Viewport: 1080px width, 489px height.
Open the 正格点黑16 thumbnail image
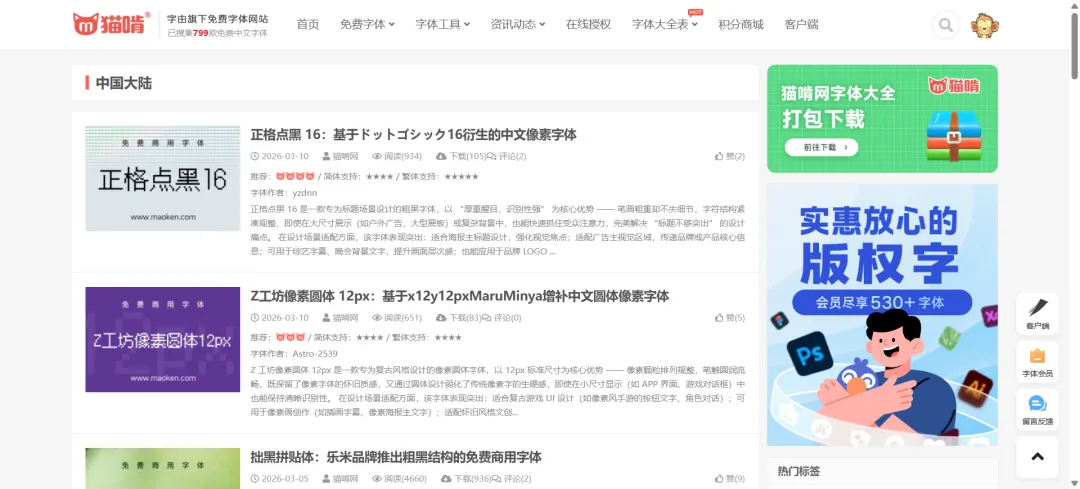pyautogui.click(x=163, y=178)
